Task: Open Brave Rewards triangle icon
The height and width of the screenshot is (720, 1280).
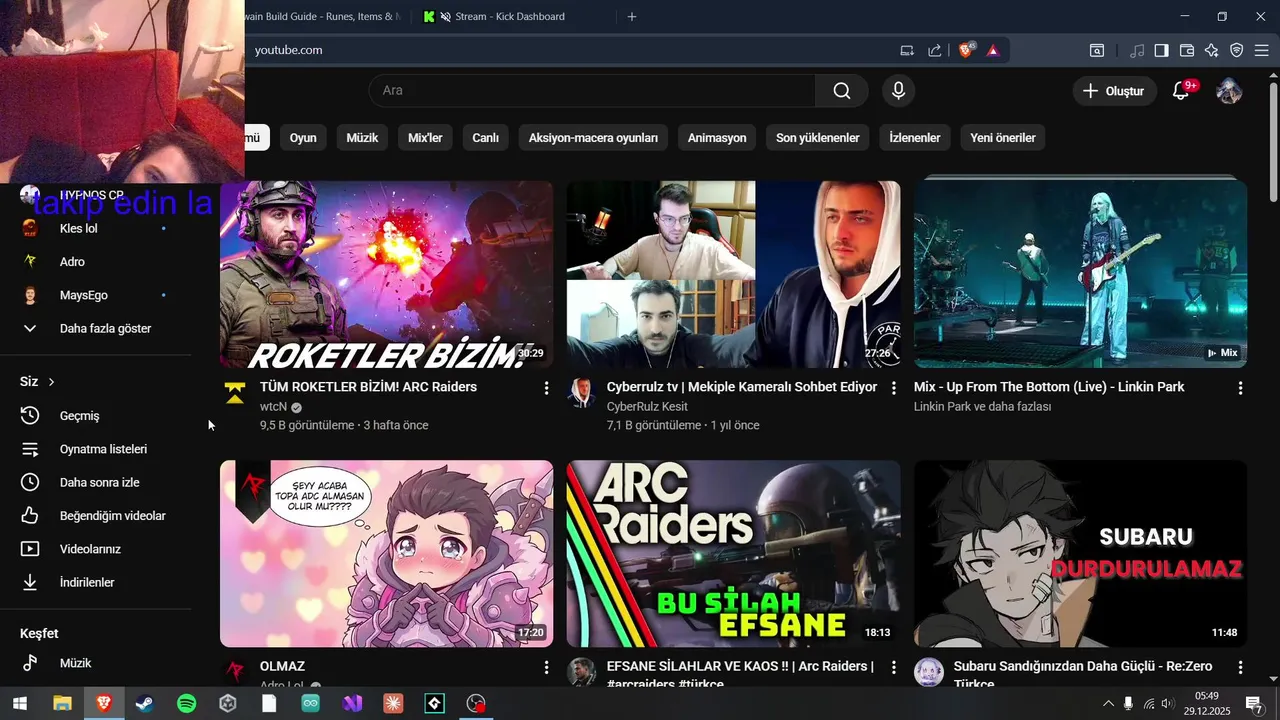Action: tap(993, 50)
